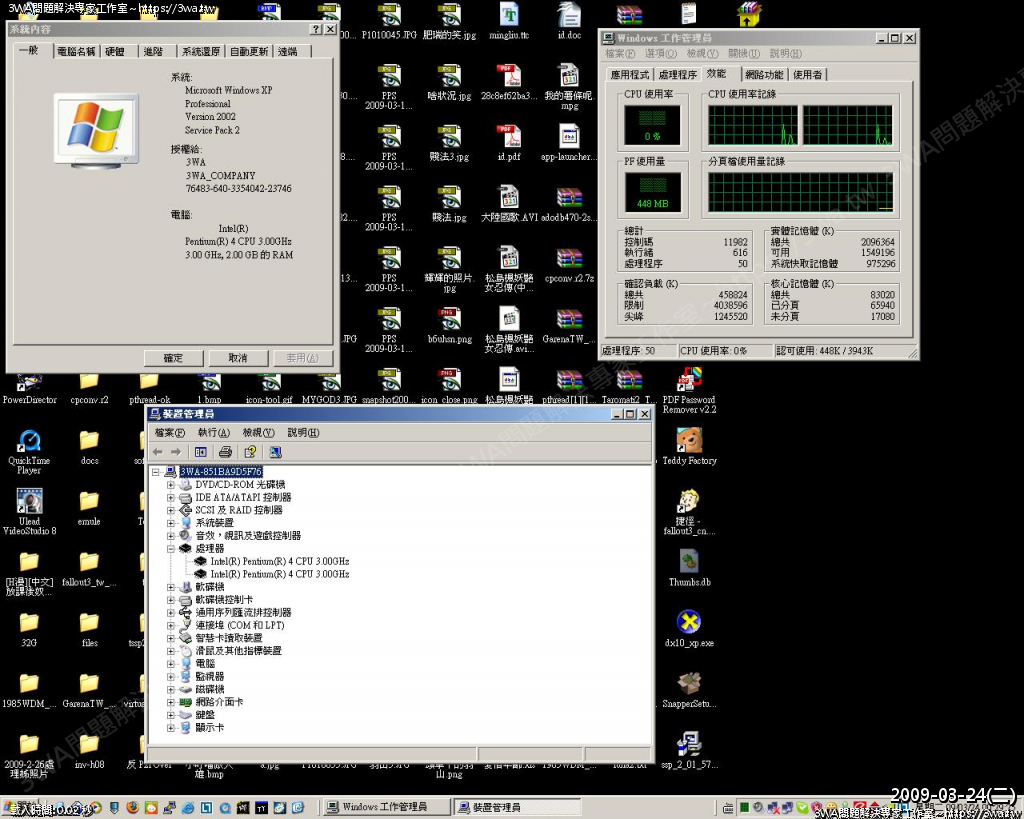This screenshot has height=819, width=1024.
Task: Click 取消 button in System Properties
Action: click(237, 358)
